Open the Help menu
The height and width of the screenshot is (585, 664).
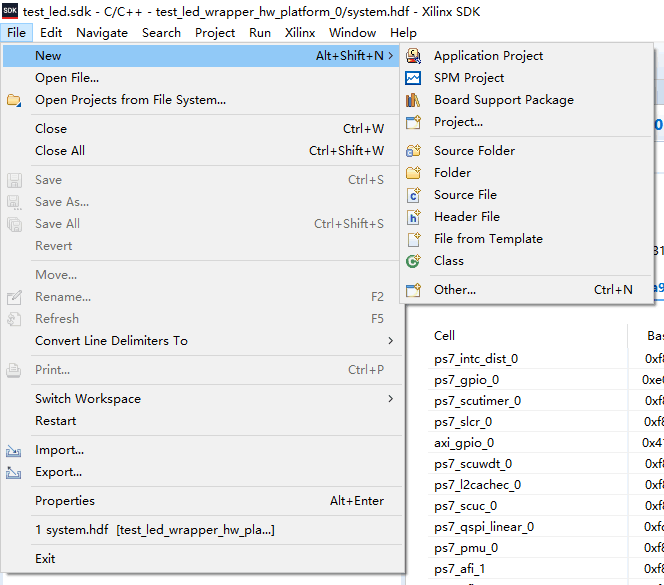[403, 33]
